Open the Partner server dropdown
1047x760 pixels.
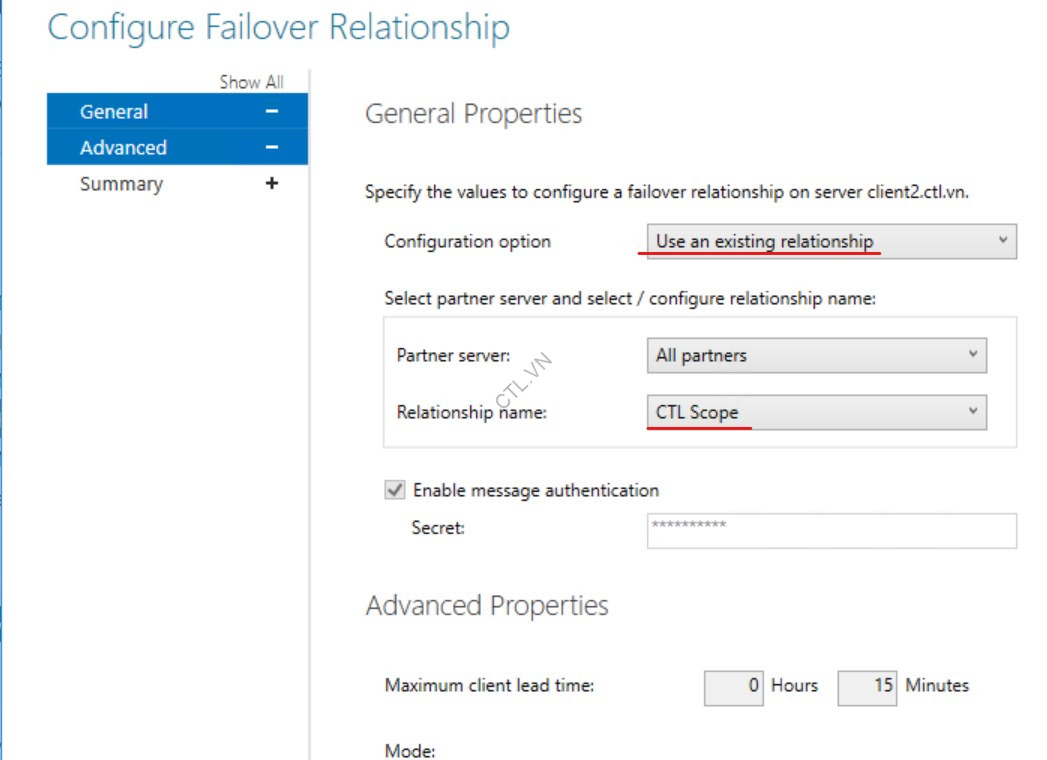point(815,355)
